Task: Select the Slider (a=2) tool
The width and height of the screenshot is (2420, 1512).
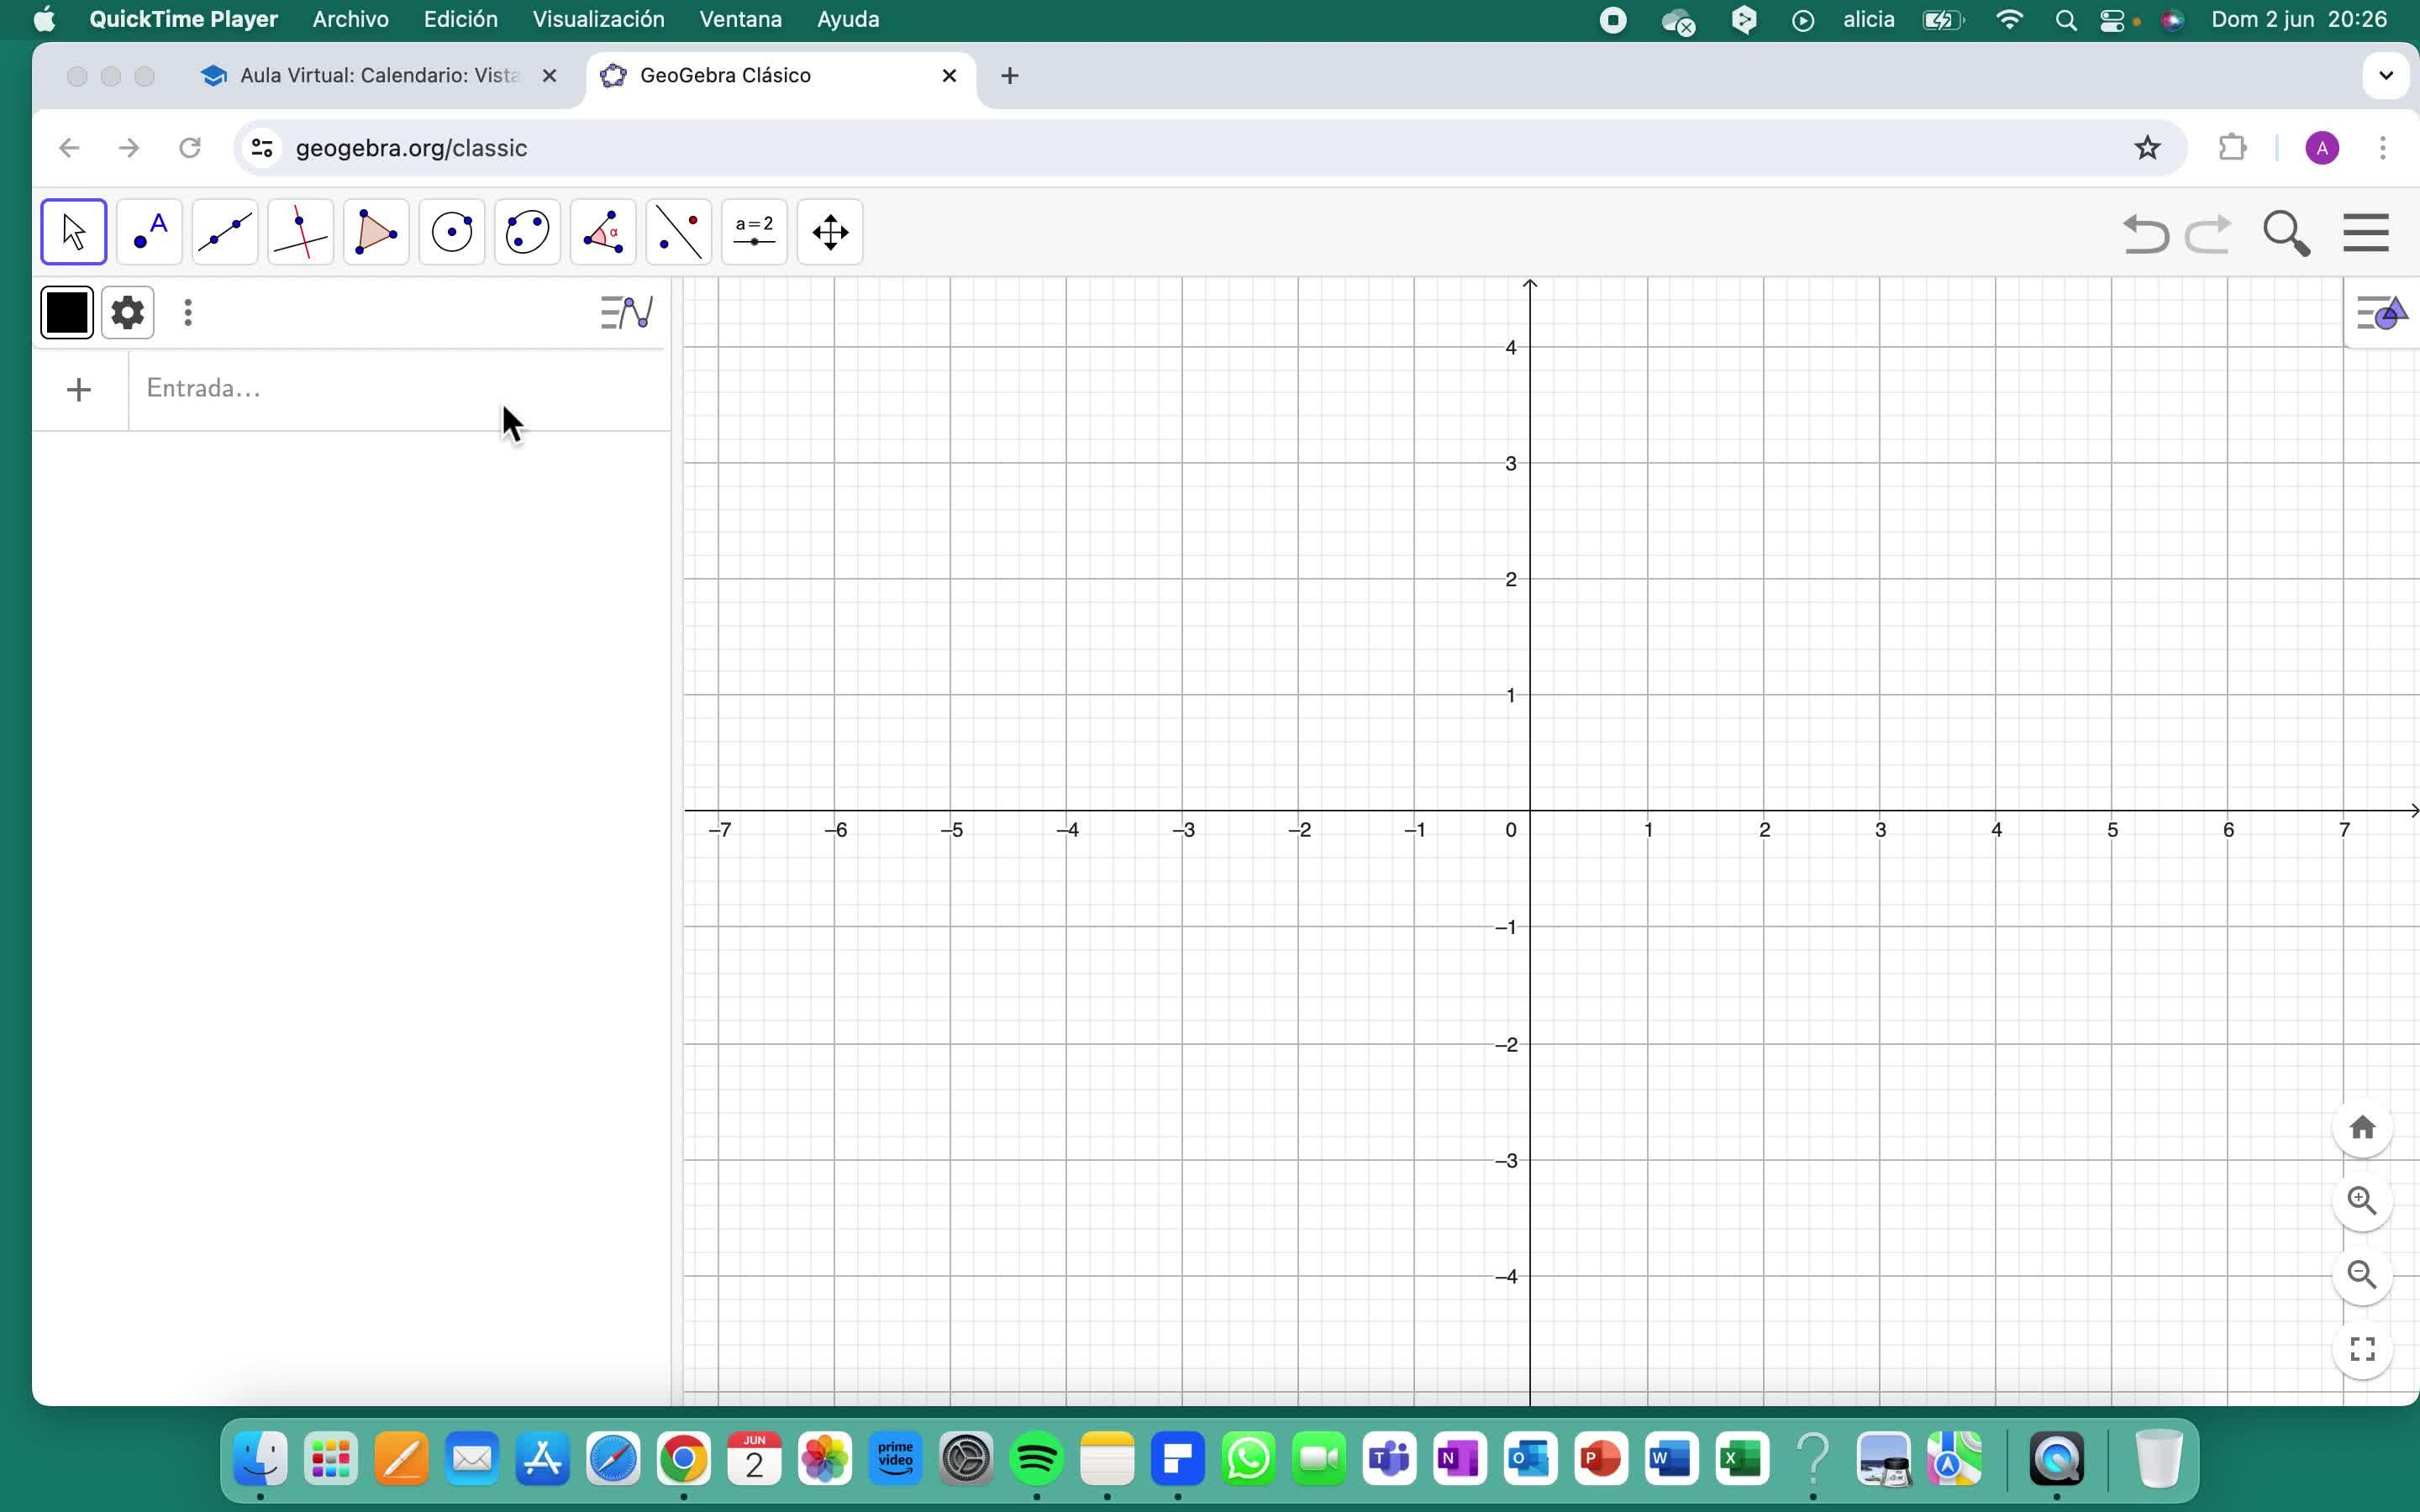Action: pos(754,232)
